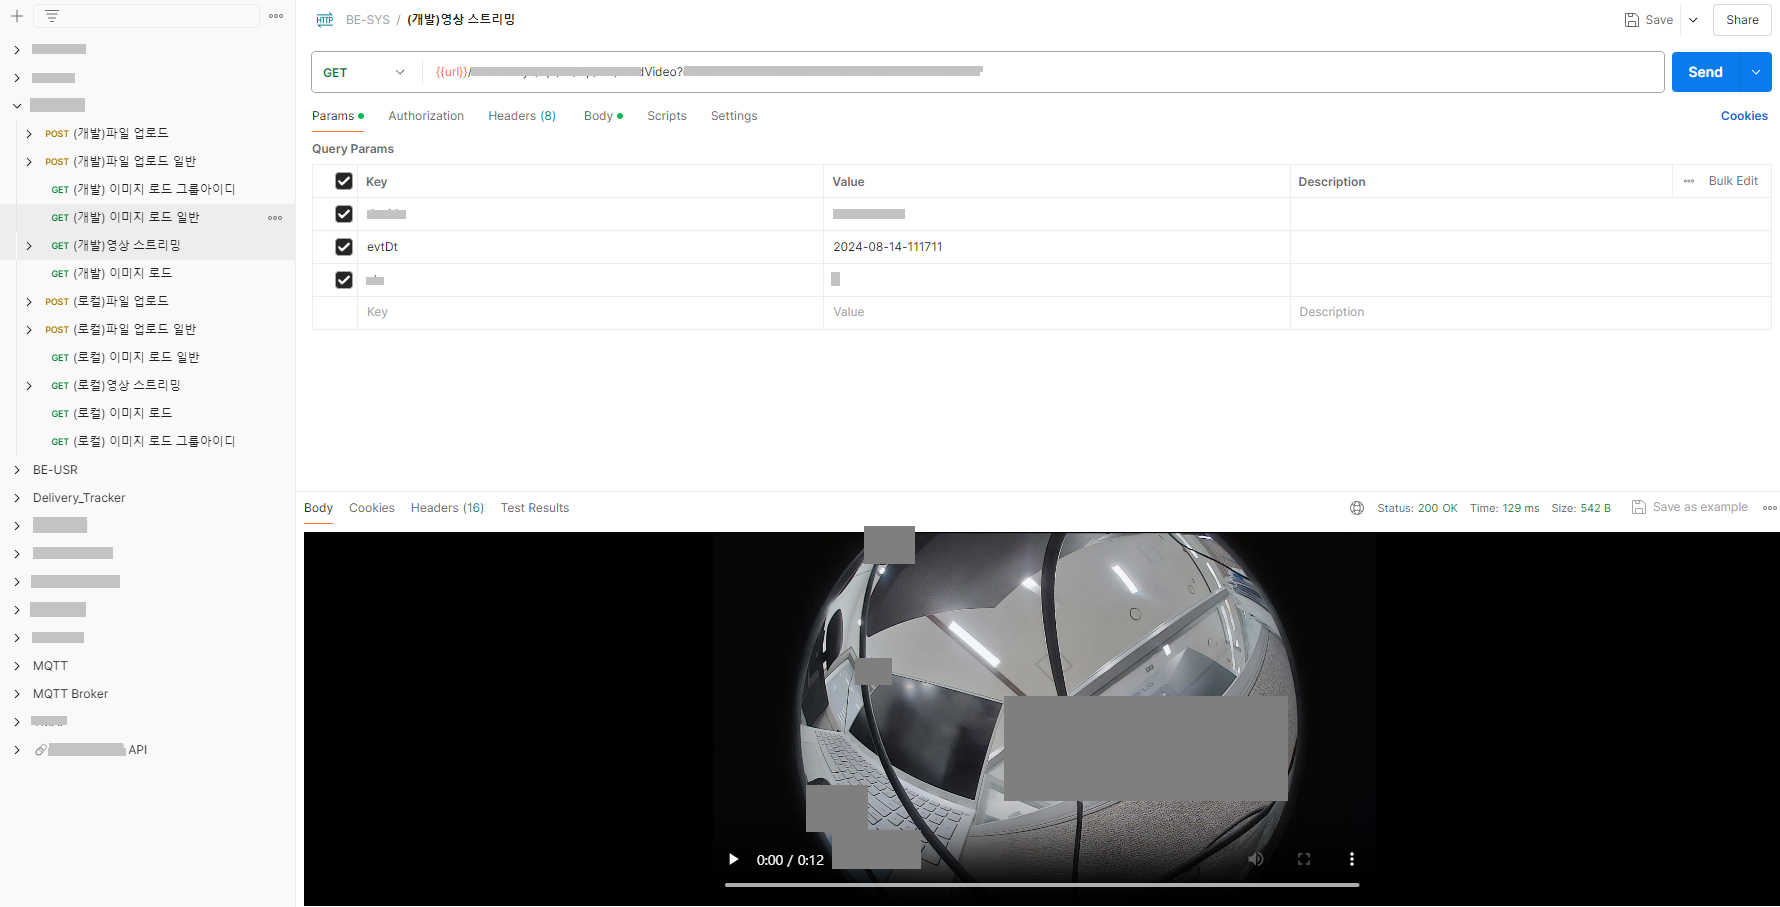Click the link icon beside API collection

tap(40, 749)
